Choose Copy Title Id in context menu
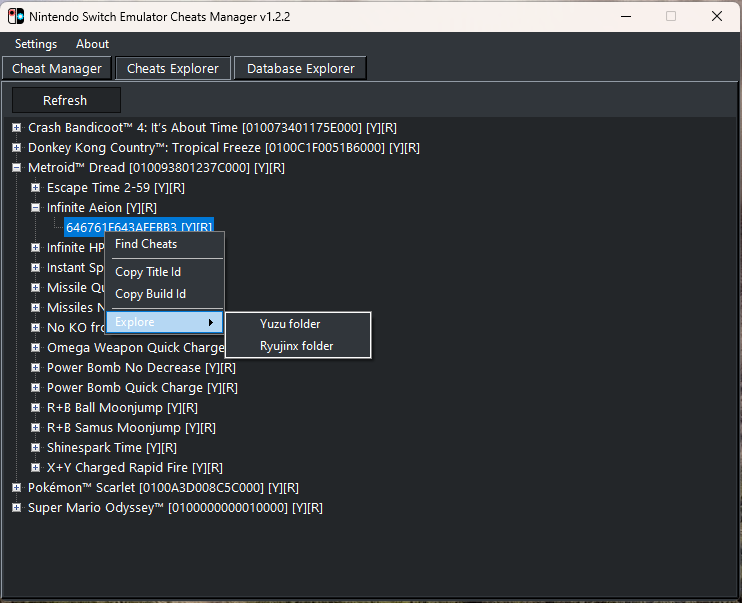The width and height of the screenshot is (742, 603). pyautogui.click(x=164, y=272)
